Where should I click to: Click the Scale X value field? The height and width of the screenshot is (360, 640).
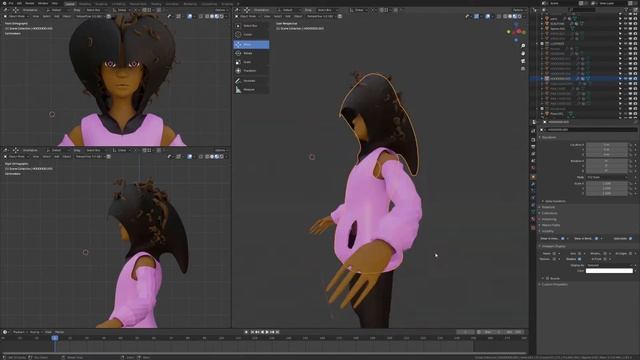point(607,184)
